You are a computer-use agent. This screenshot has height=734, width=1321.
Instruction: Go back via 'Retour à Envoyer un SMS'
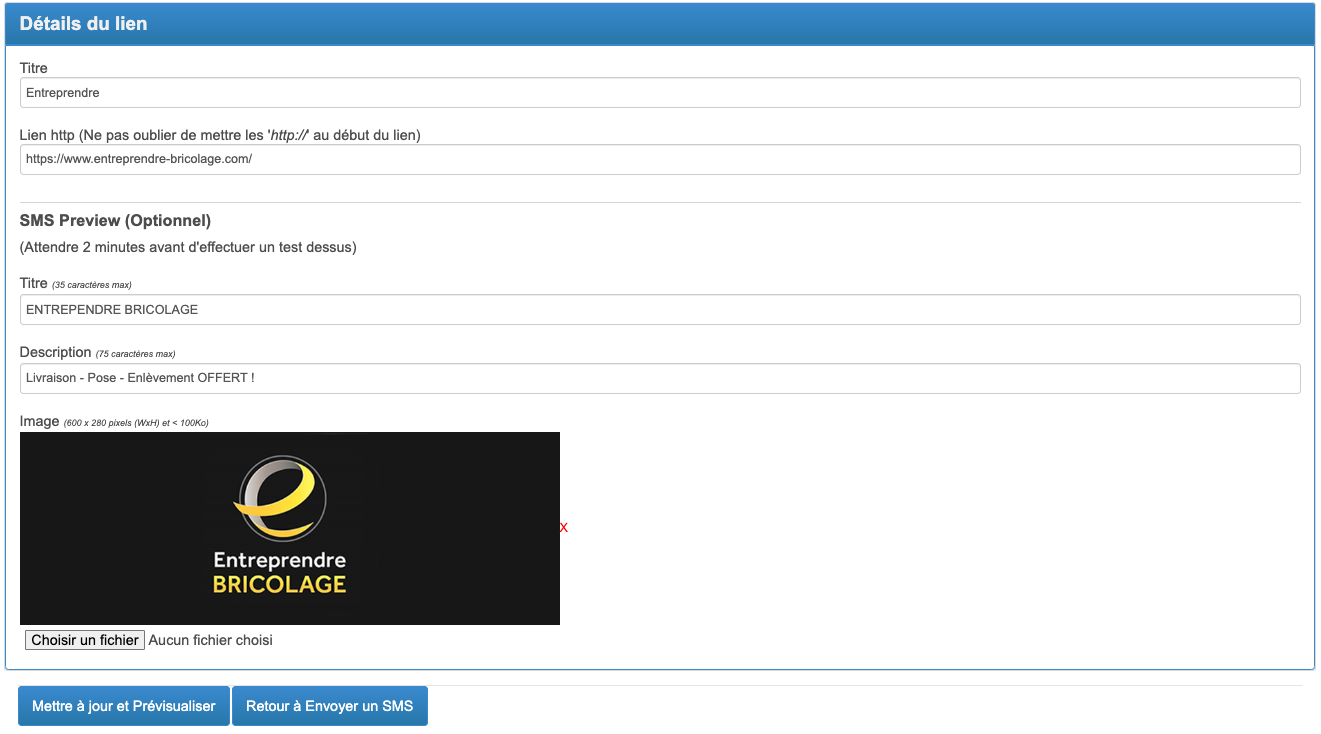pyautogui.click(x=330, y=706)
